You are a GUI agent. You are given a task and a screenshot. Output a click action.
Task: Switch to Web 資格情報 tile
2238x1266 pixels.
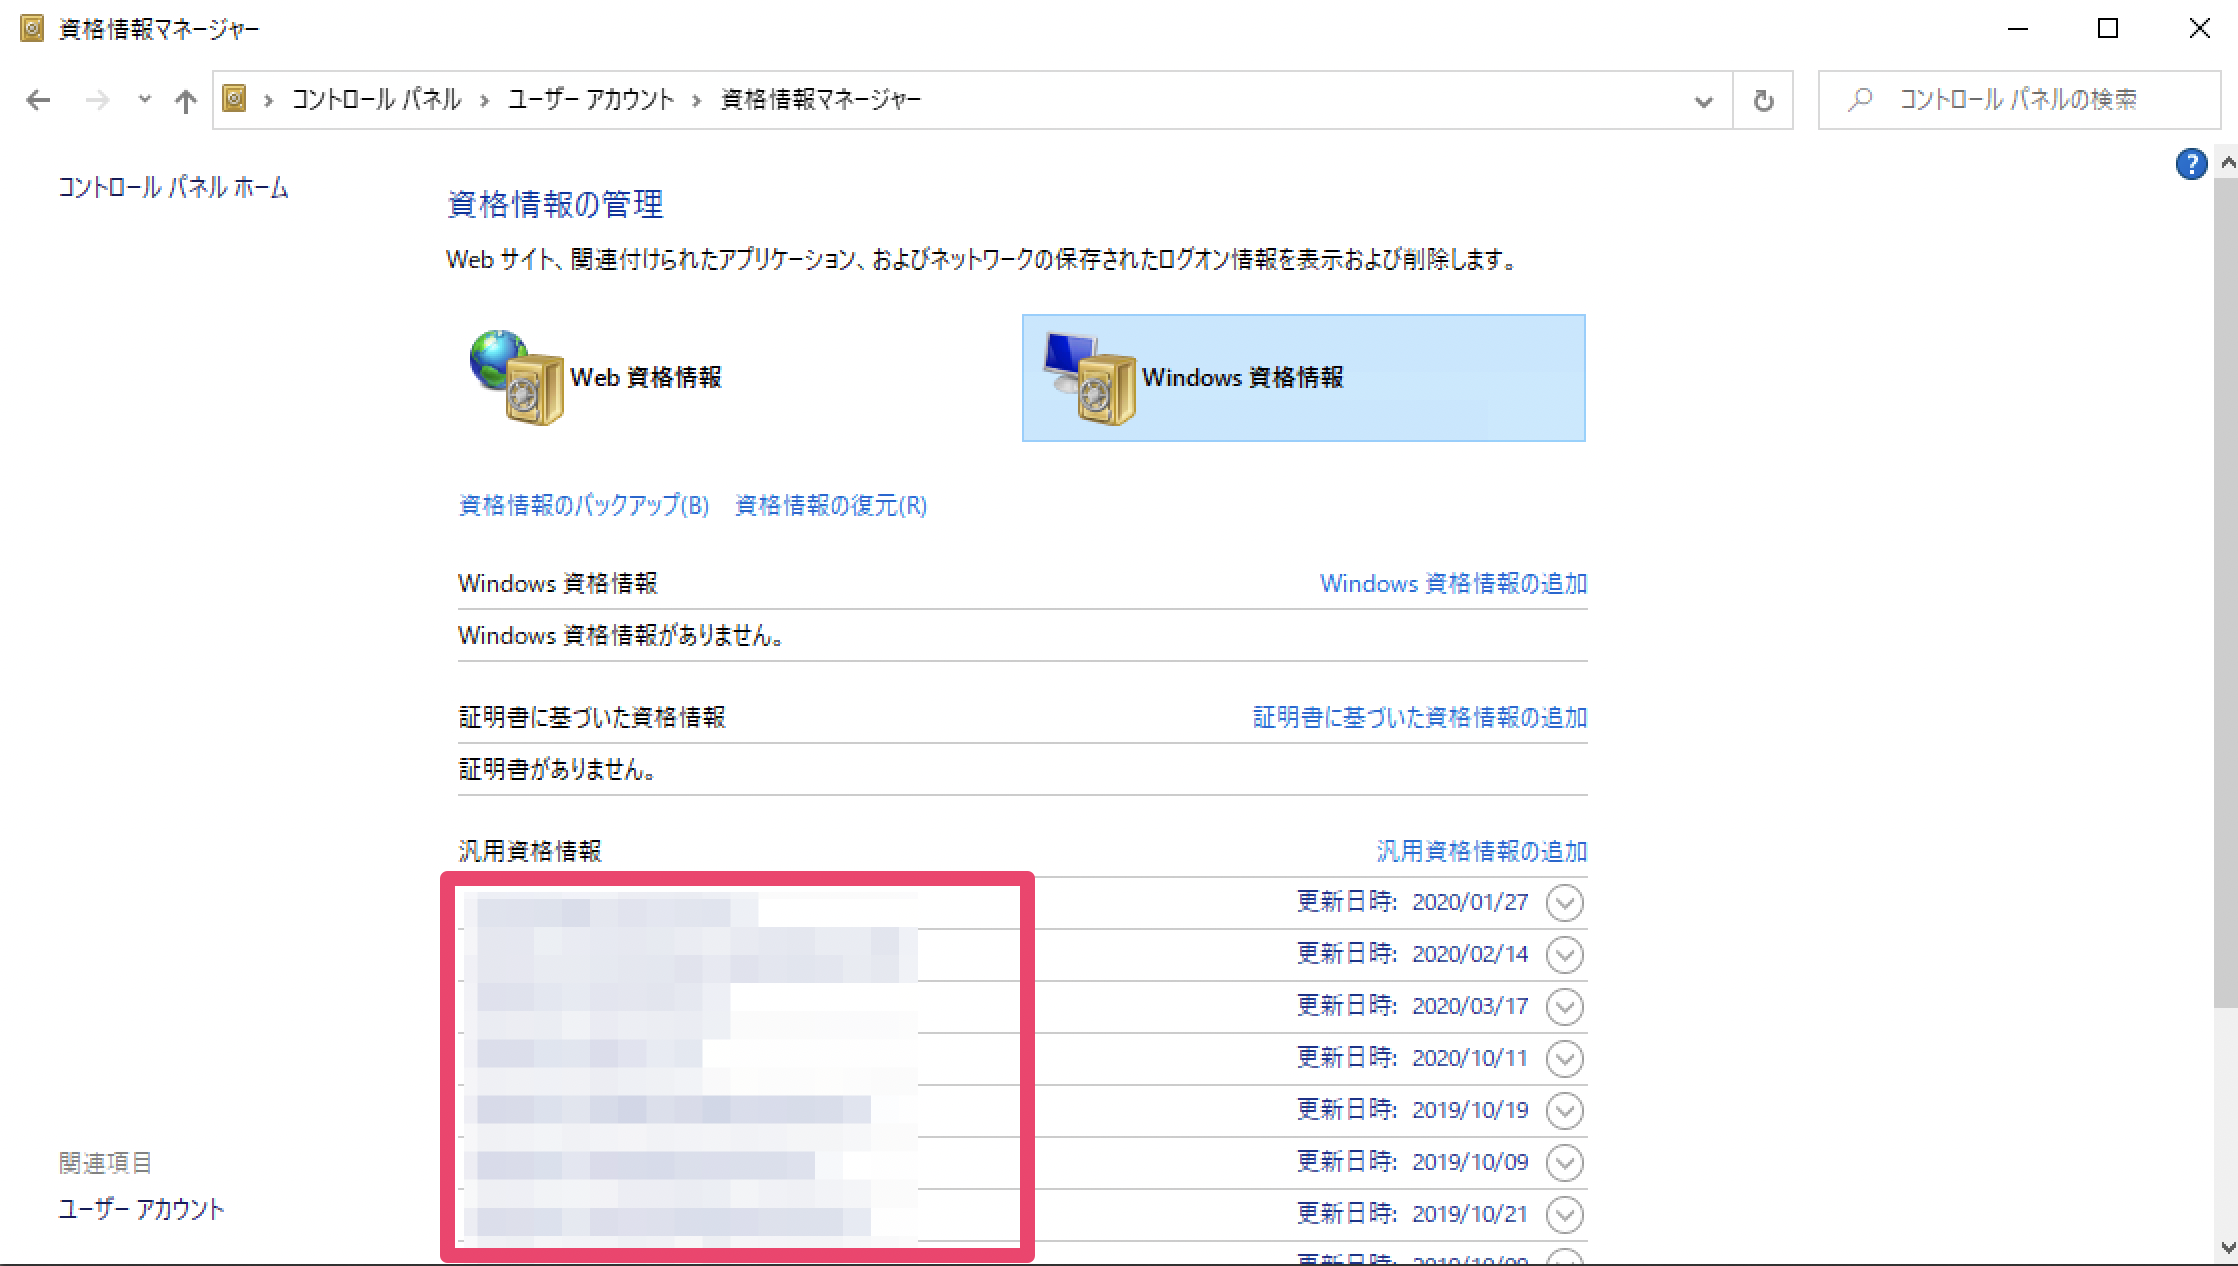click(730, 378)
